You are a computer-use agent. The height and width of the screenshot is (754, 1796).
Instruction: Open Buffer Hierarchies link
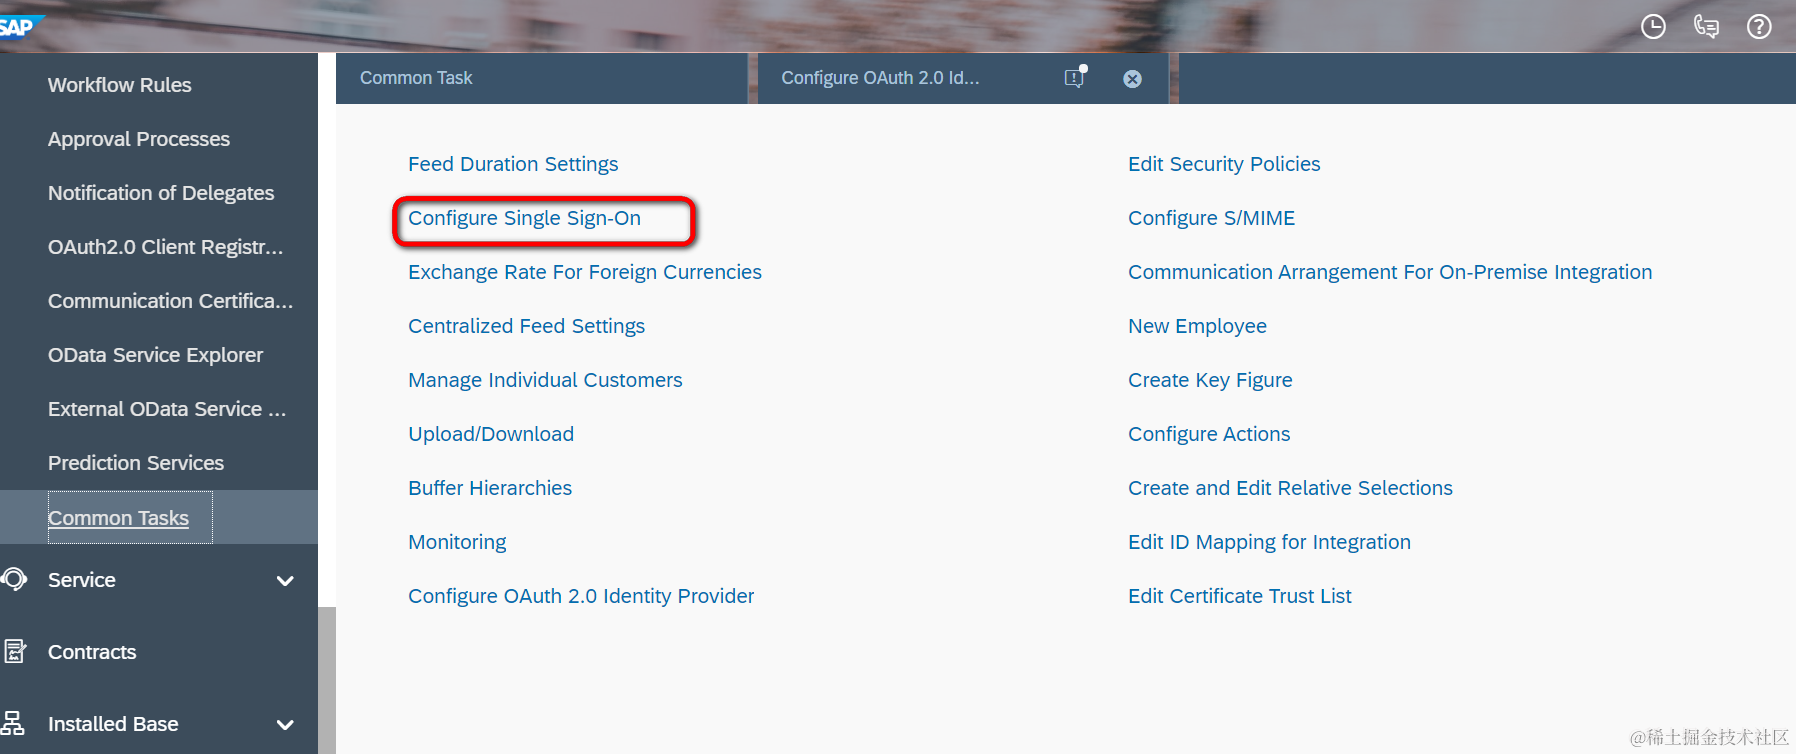pos(490,488)
